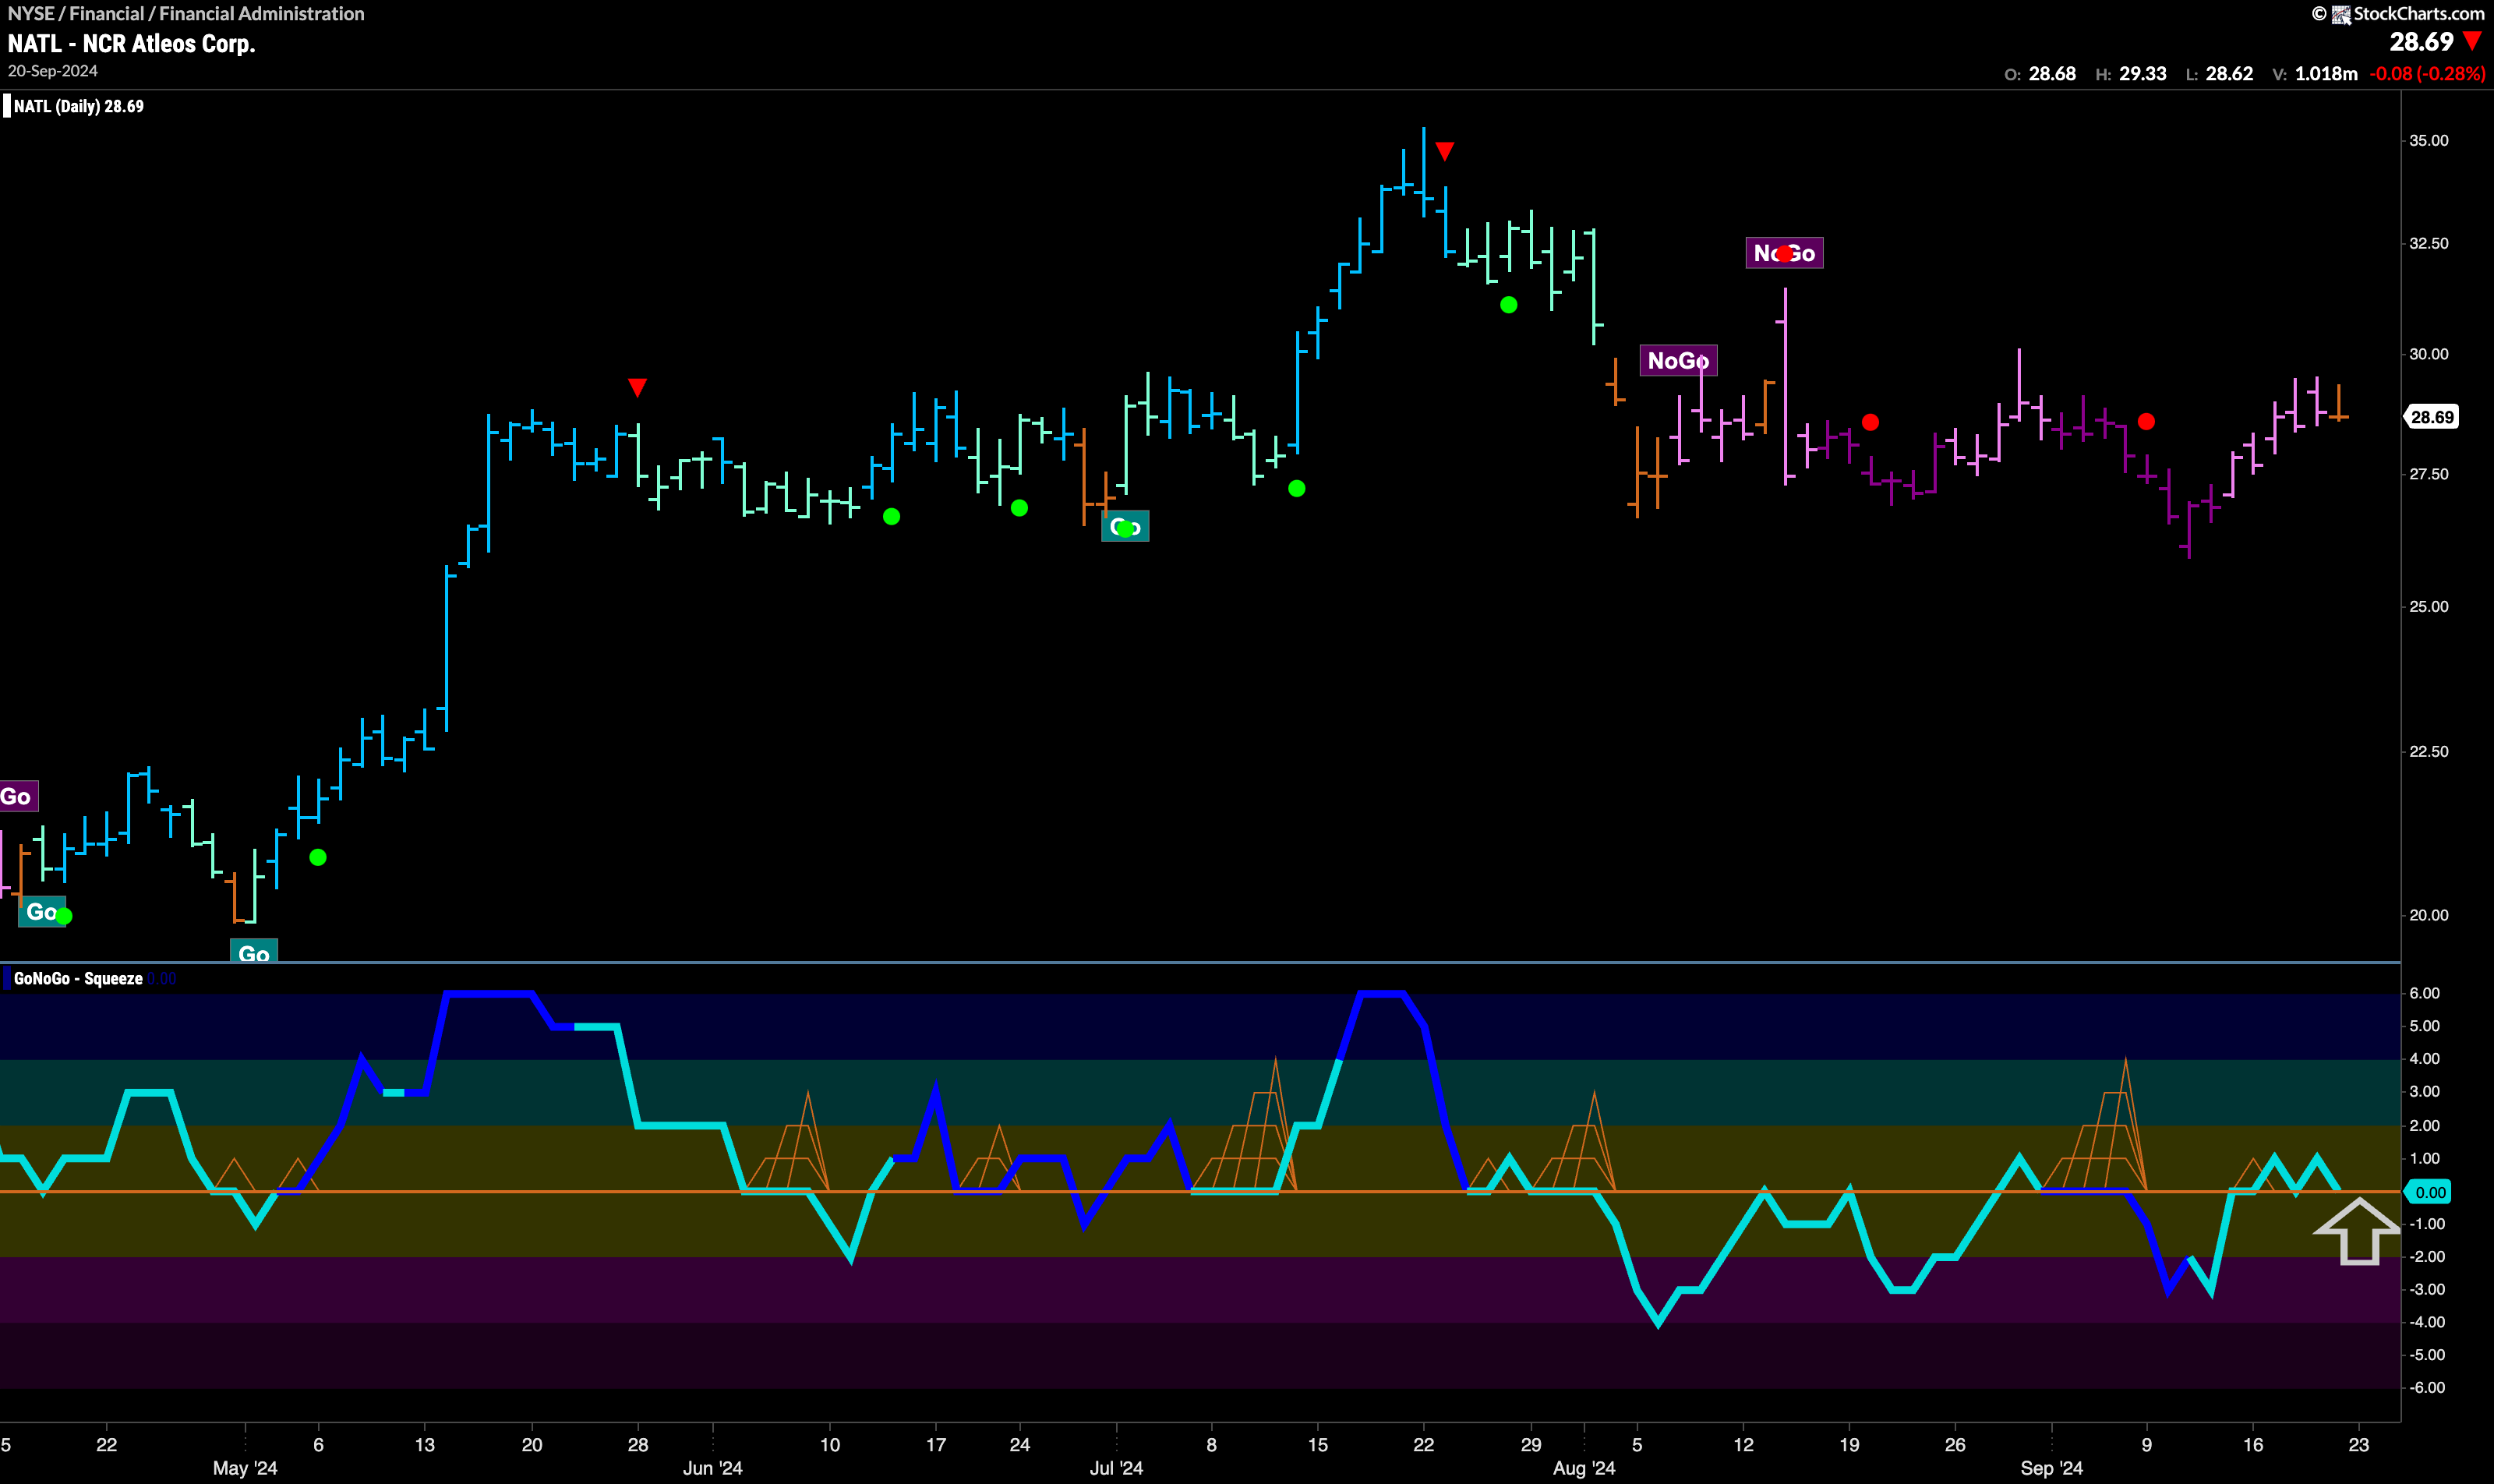Click the green dot marker near July 12
Image resolution: width=2494 pixels, height=1484 pixels.
[x=1296, y=488]
